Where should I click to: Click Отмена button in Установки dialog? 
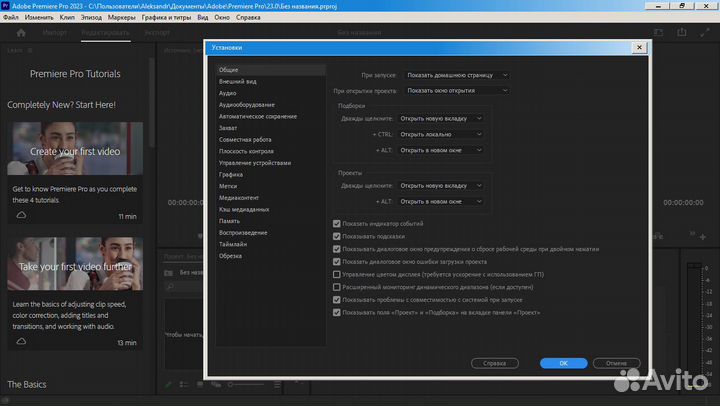(x=616, y=363)
